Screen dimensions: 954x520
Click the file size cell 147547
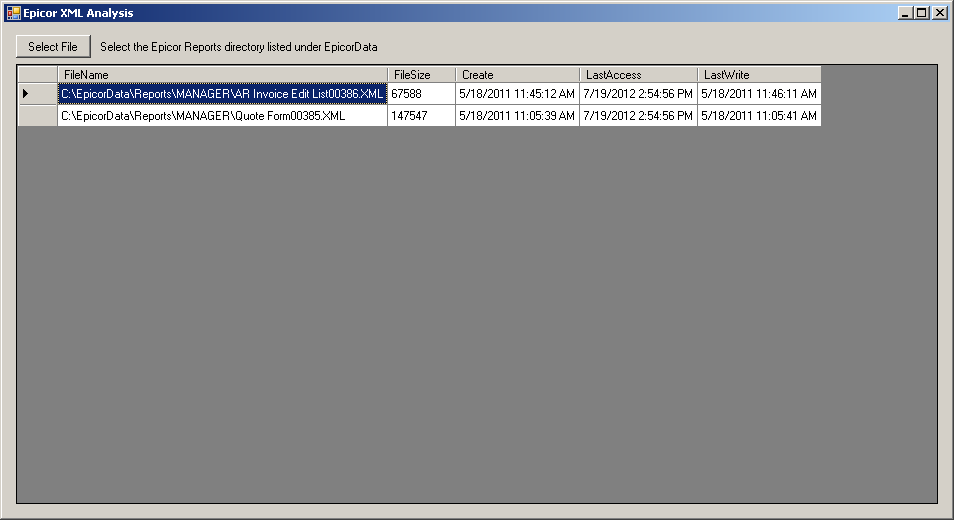[421, 116]
